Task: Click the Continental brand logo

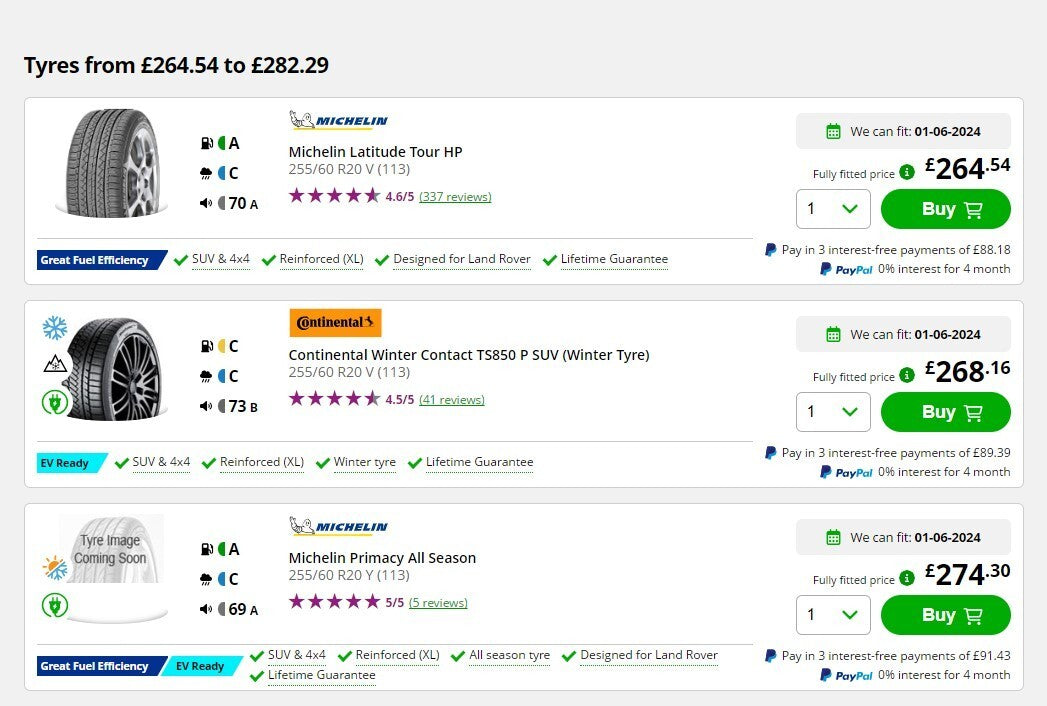Action: (335, 323)
